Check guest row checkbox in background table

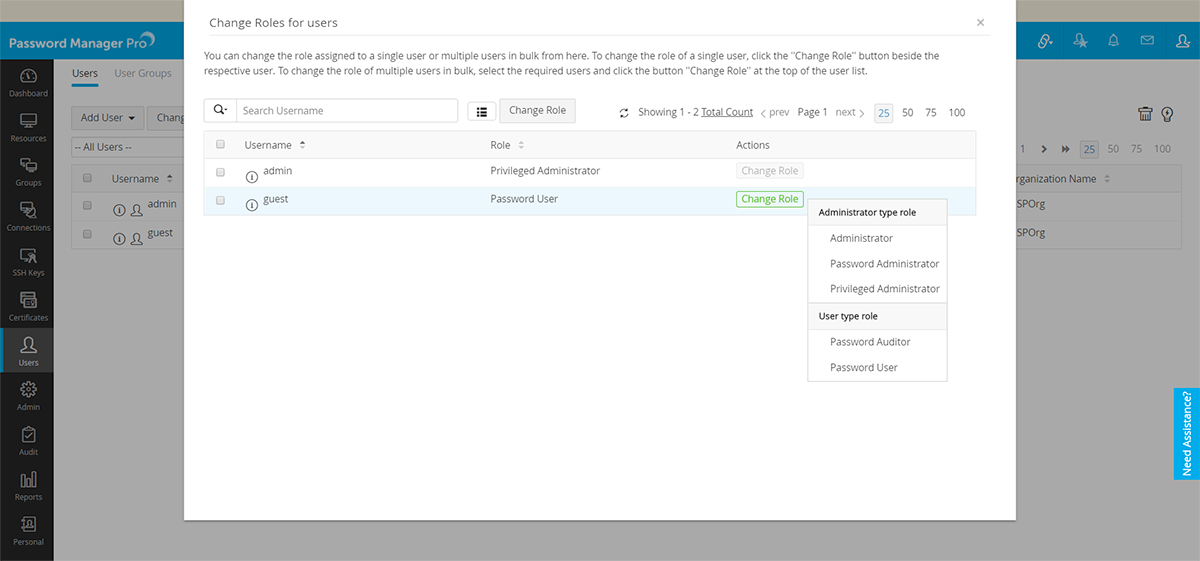[x=87, y=234]
